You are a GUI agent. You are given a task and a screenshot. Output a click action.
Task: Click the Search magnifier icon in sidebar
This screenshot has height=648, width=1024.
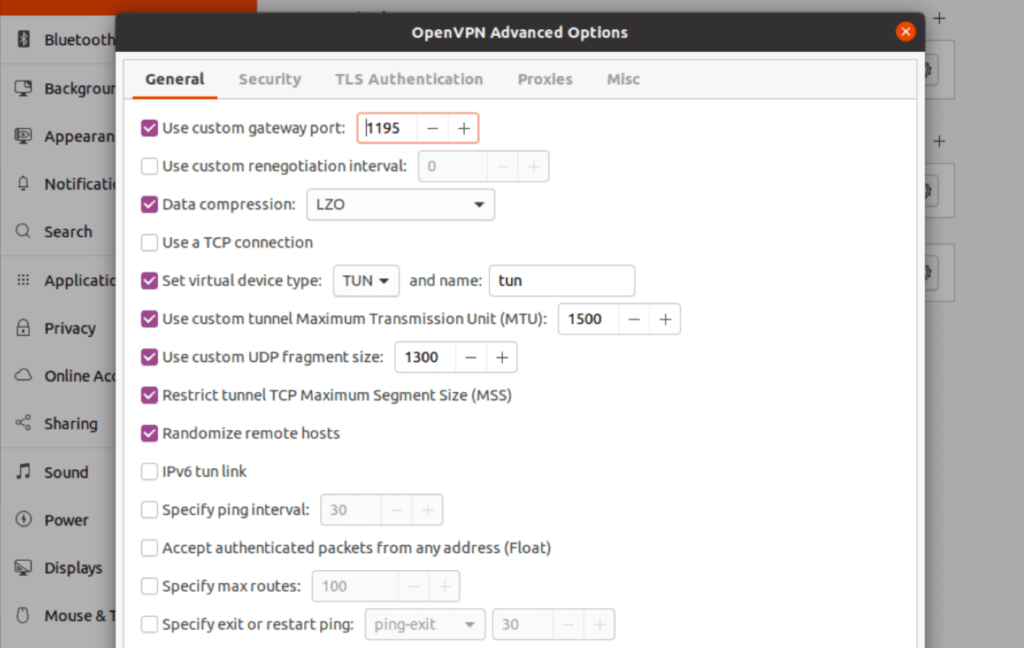click(x=23, y=232)
